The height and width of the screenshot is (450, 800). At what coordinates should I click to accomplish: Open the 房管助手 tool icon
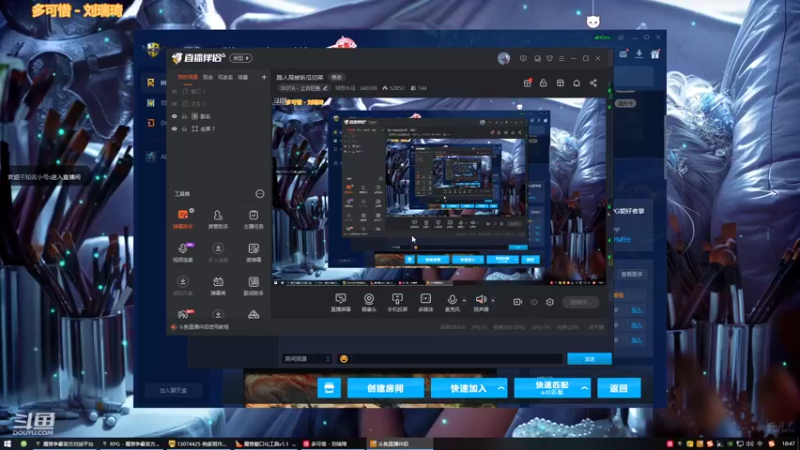pos(218,218)
